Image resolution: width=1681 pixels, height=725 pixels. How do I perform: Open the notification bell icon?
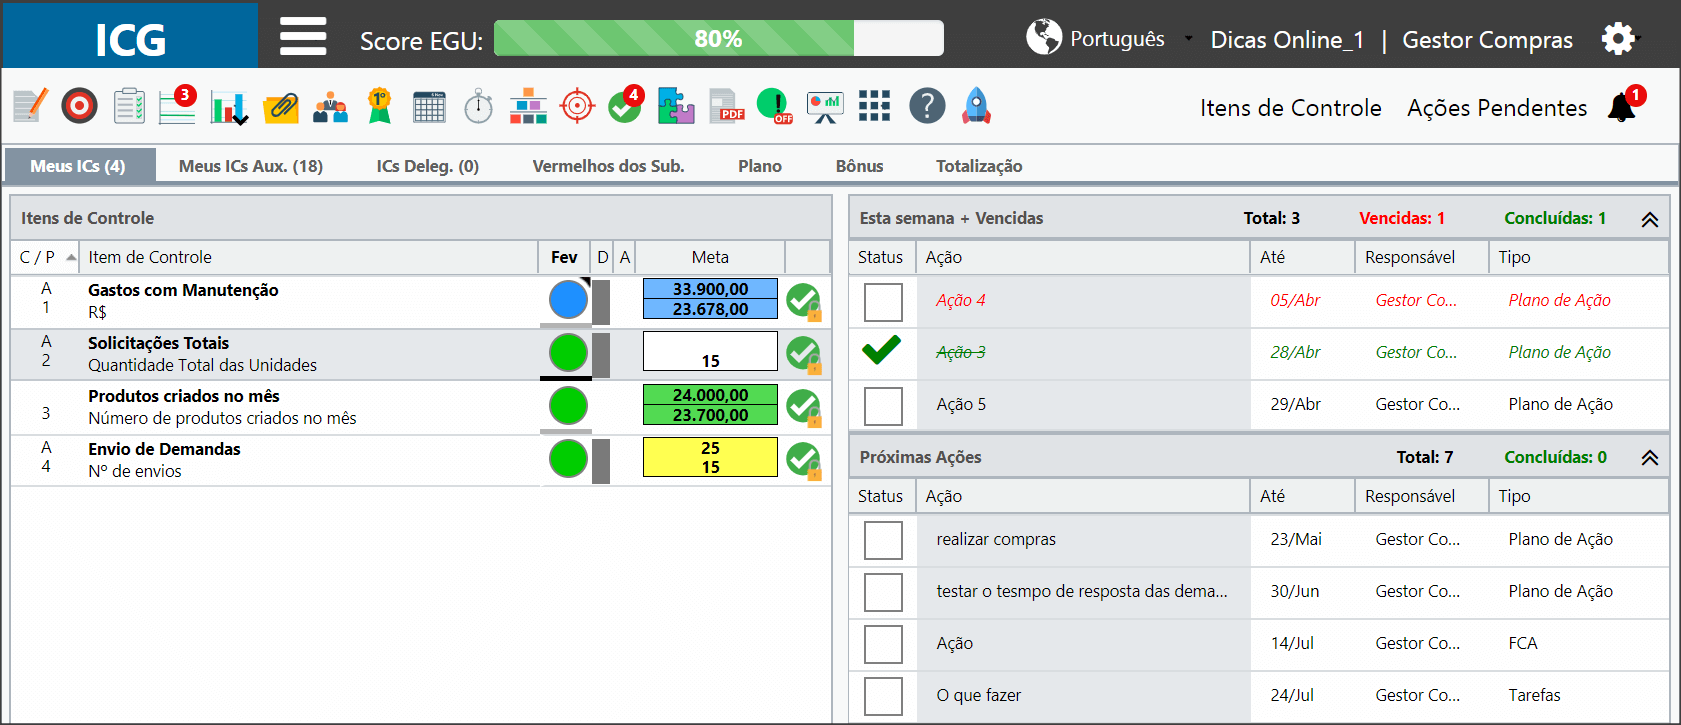pyautogui.click(x=1622, y=106)
